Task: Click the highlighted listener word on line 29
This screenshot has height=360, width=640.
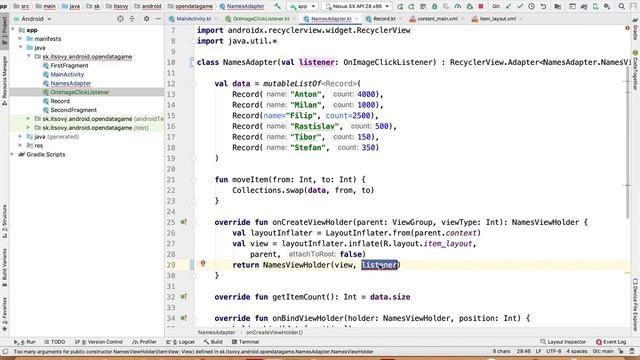Action: tap(379, 265)
